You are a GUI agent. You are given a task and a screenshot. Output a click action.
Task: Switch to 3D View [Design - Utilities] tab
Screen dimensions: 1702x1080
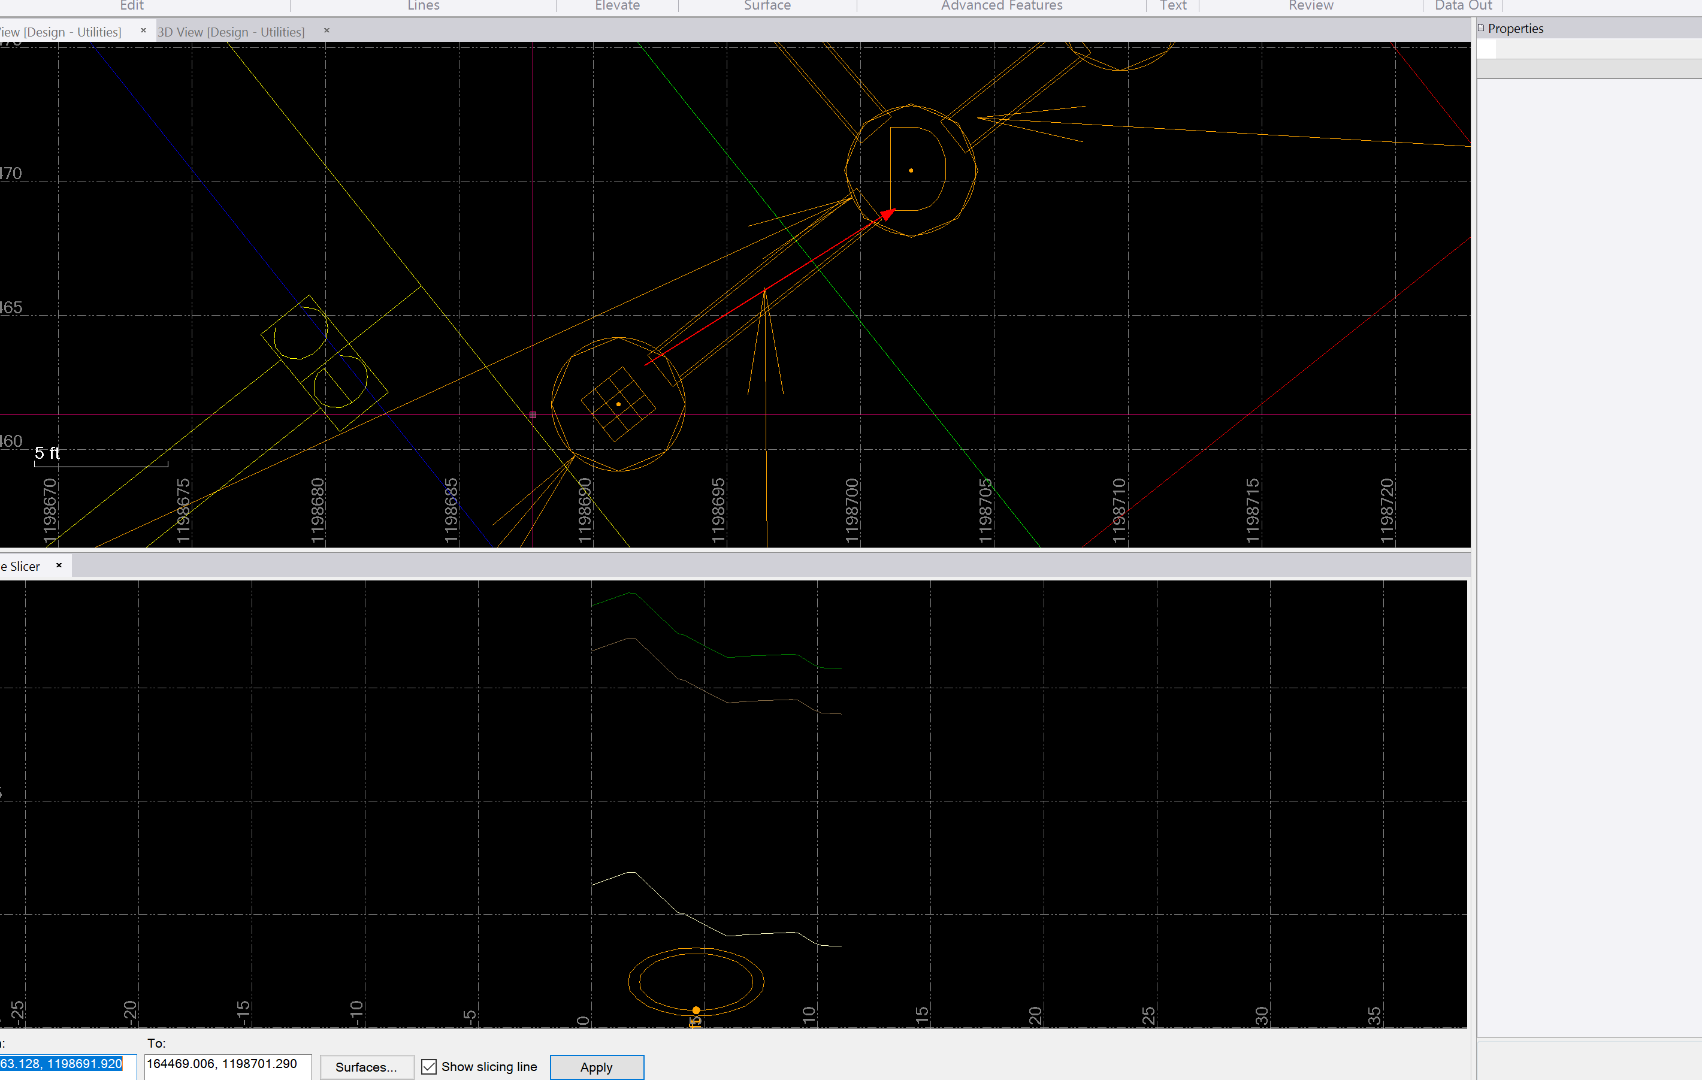(231, 32)
